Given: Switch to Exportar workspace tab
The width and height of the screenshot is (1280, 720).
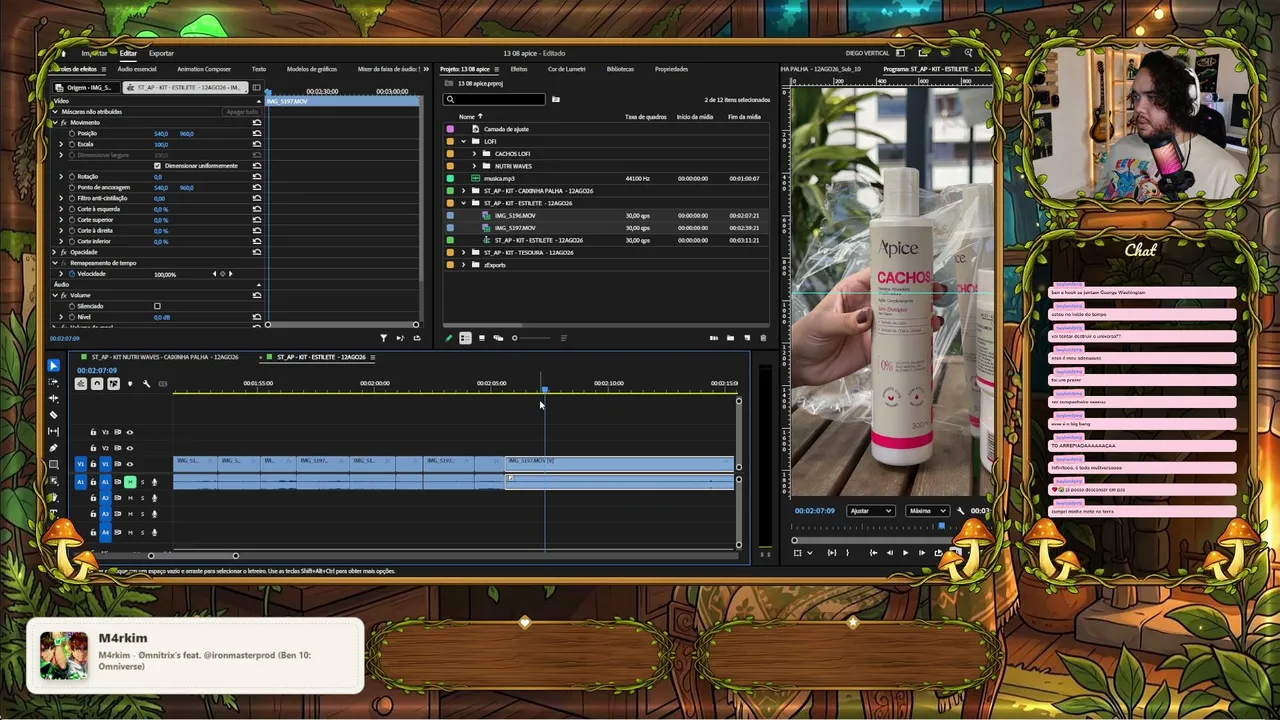Looking at the screenshot, I should coord(161,53).
